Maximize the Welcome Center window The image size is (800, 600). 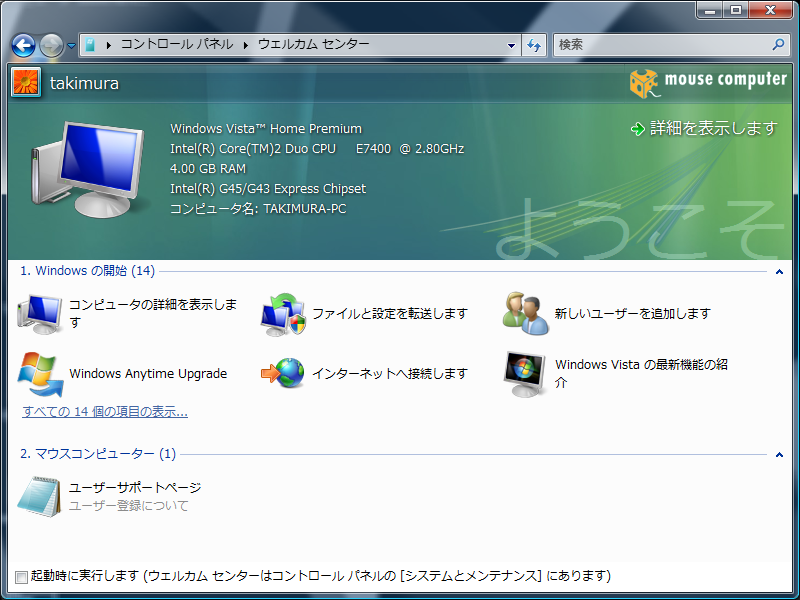coord(735,10)
